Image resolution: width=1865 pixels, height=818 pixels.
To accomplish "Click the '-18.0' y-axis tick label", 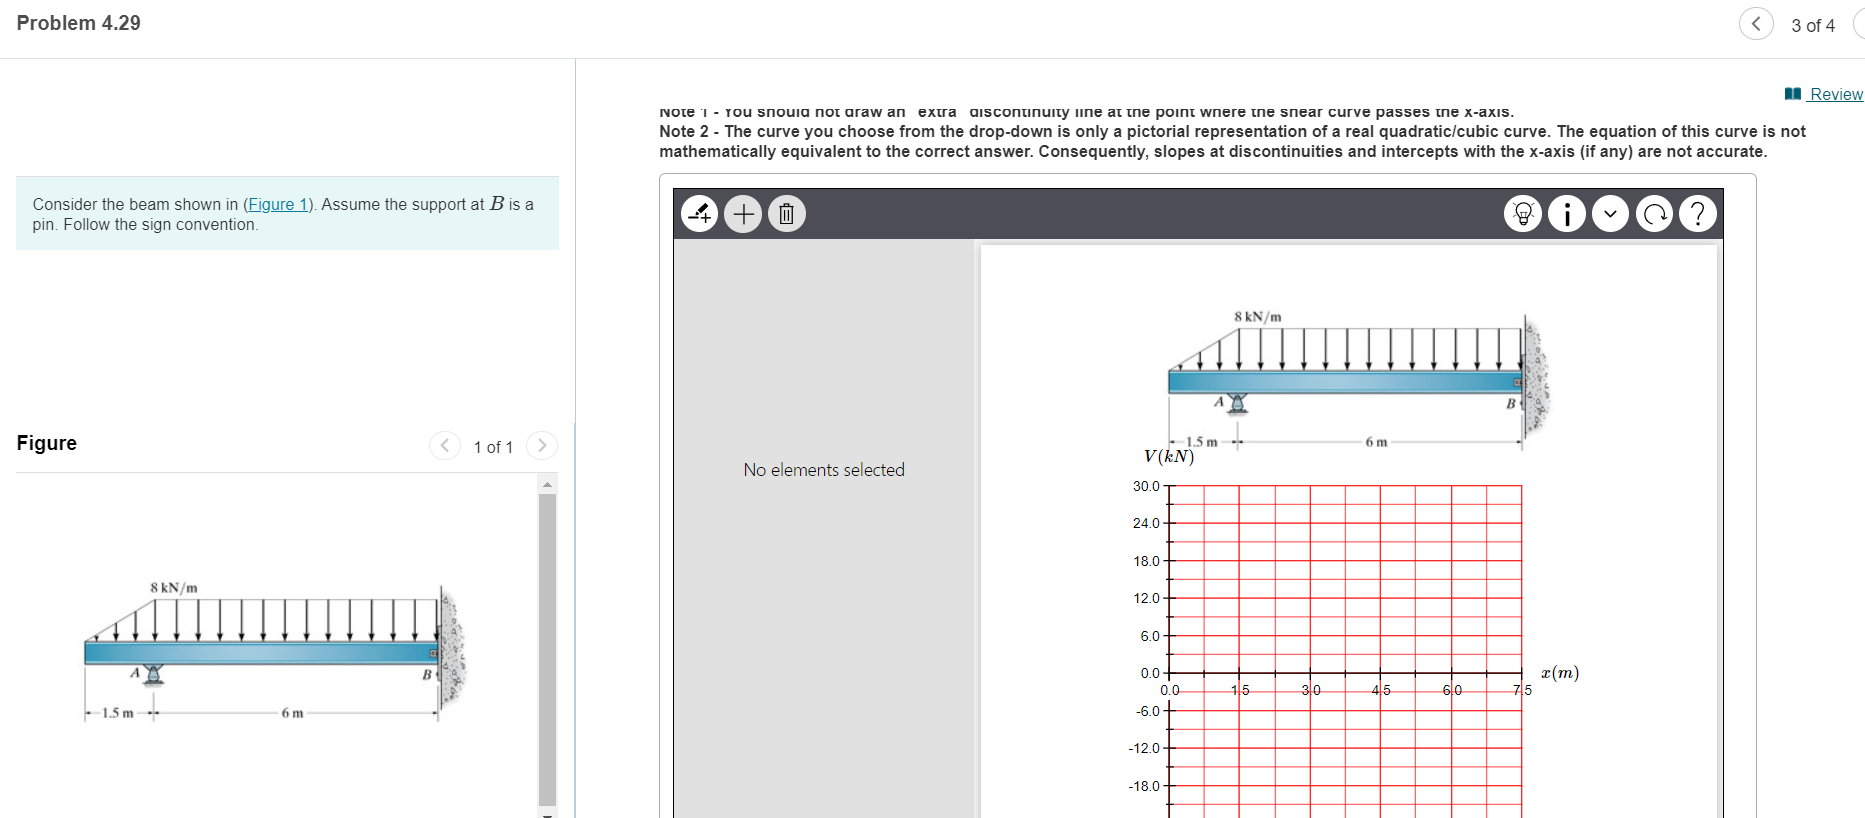I will [1144, 786].
